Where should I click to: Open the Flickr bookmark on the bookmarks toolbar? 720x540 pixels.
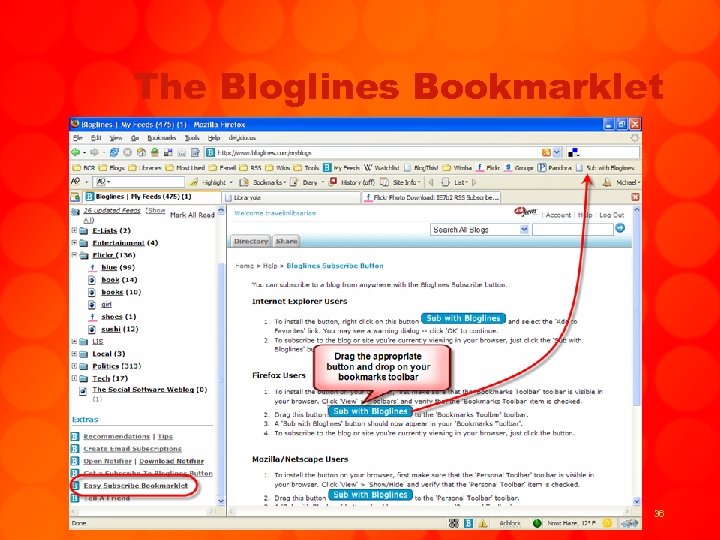488,168
